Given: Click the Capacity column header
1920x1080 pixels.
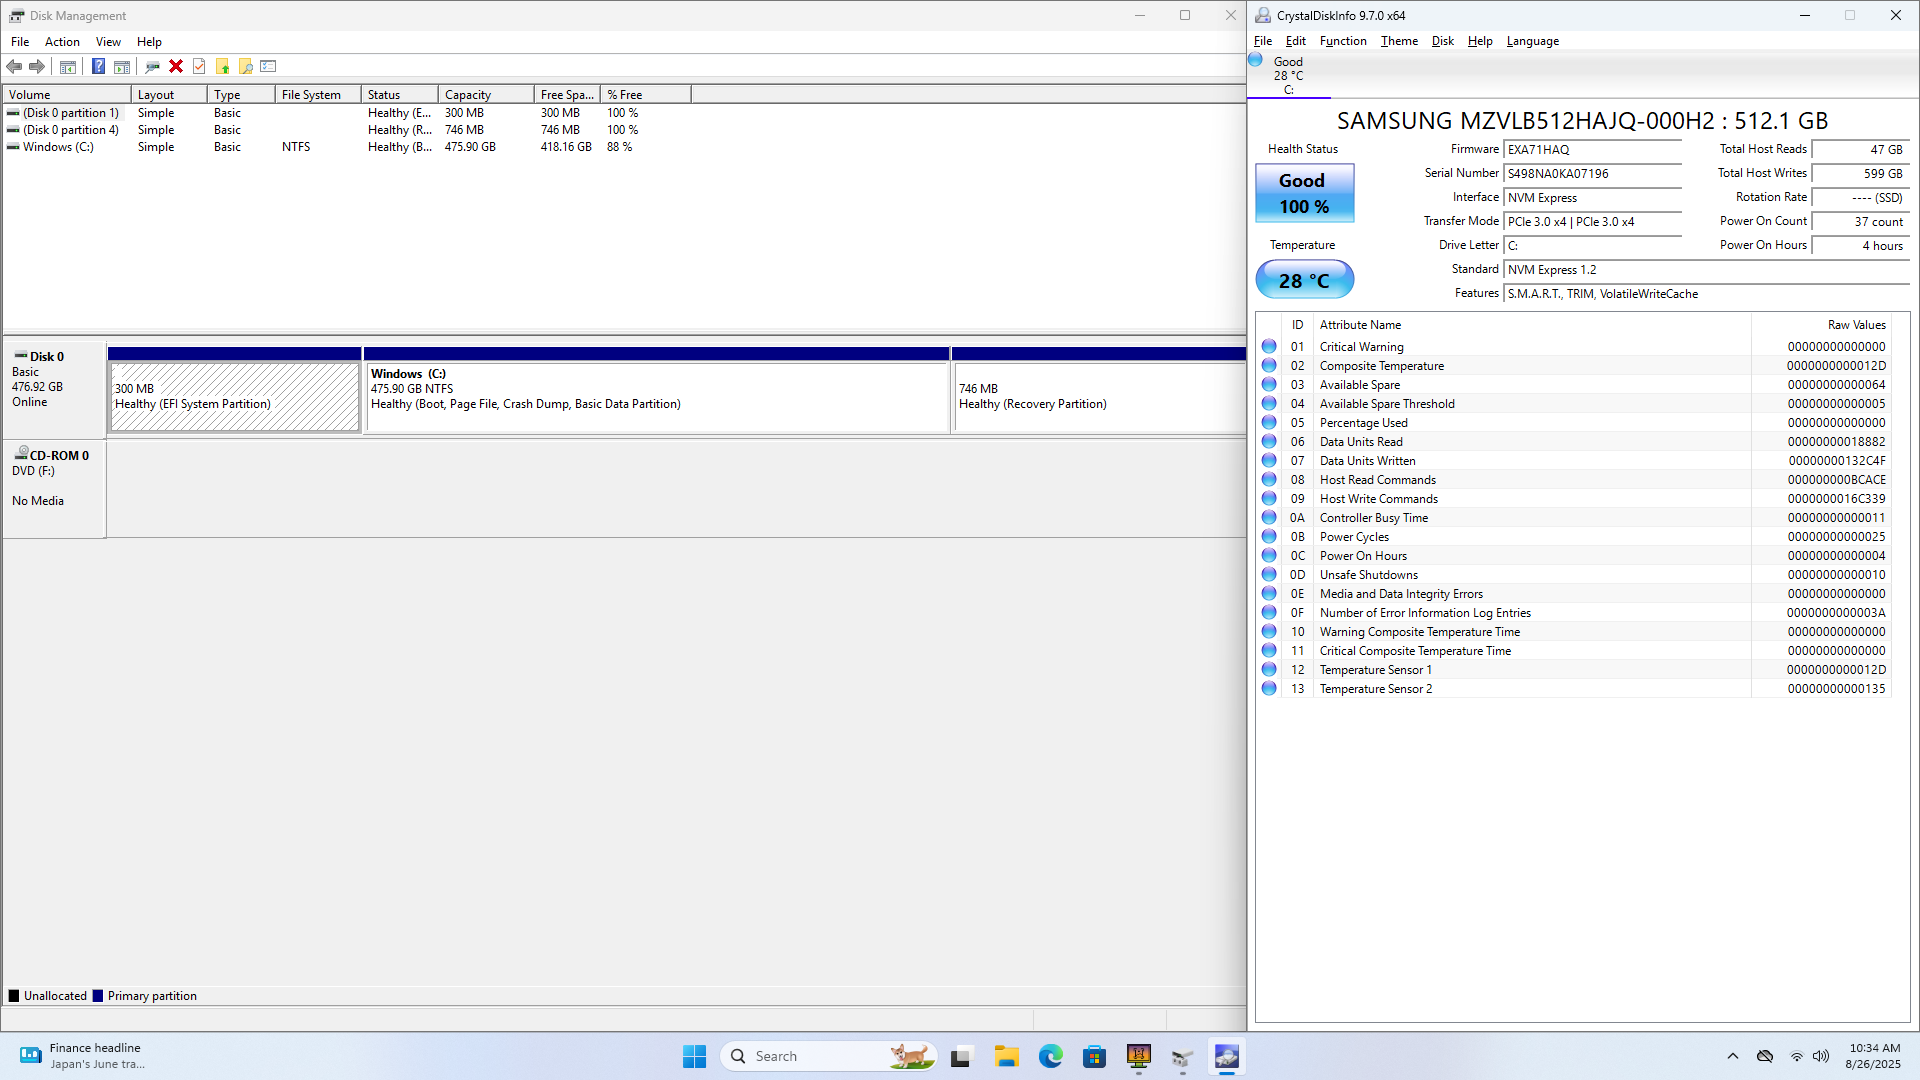Looking at the screenshot, I should 484,95.
